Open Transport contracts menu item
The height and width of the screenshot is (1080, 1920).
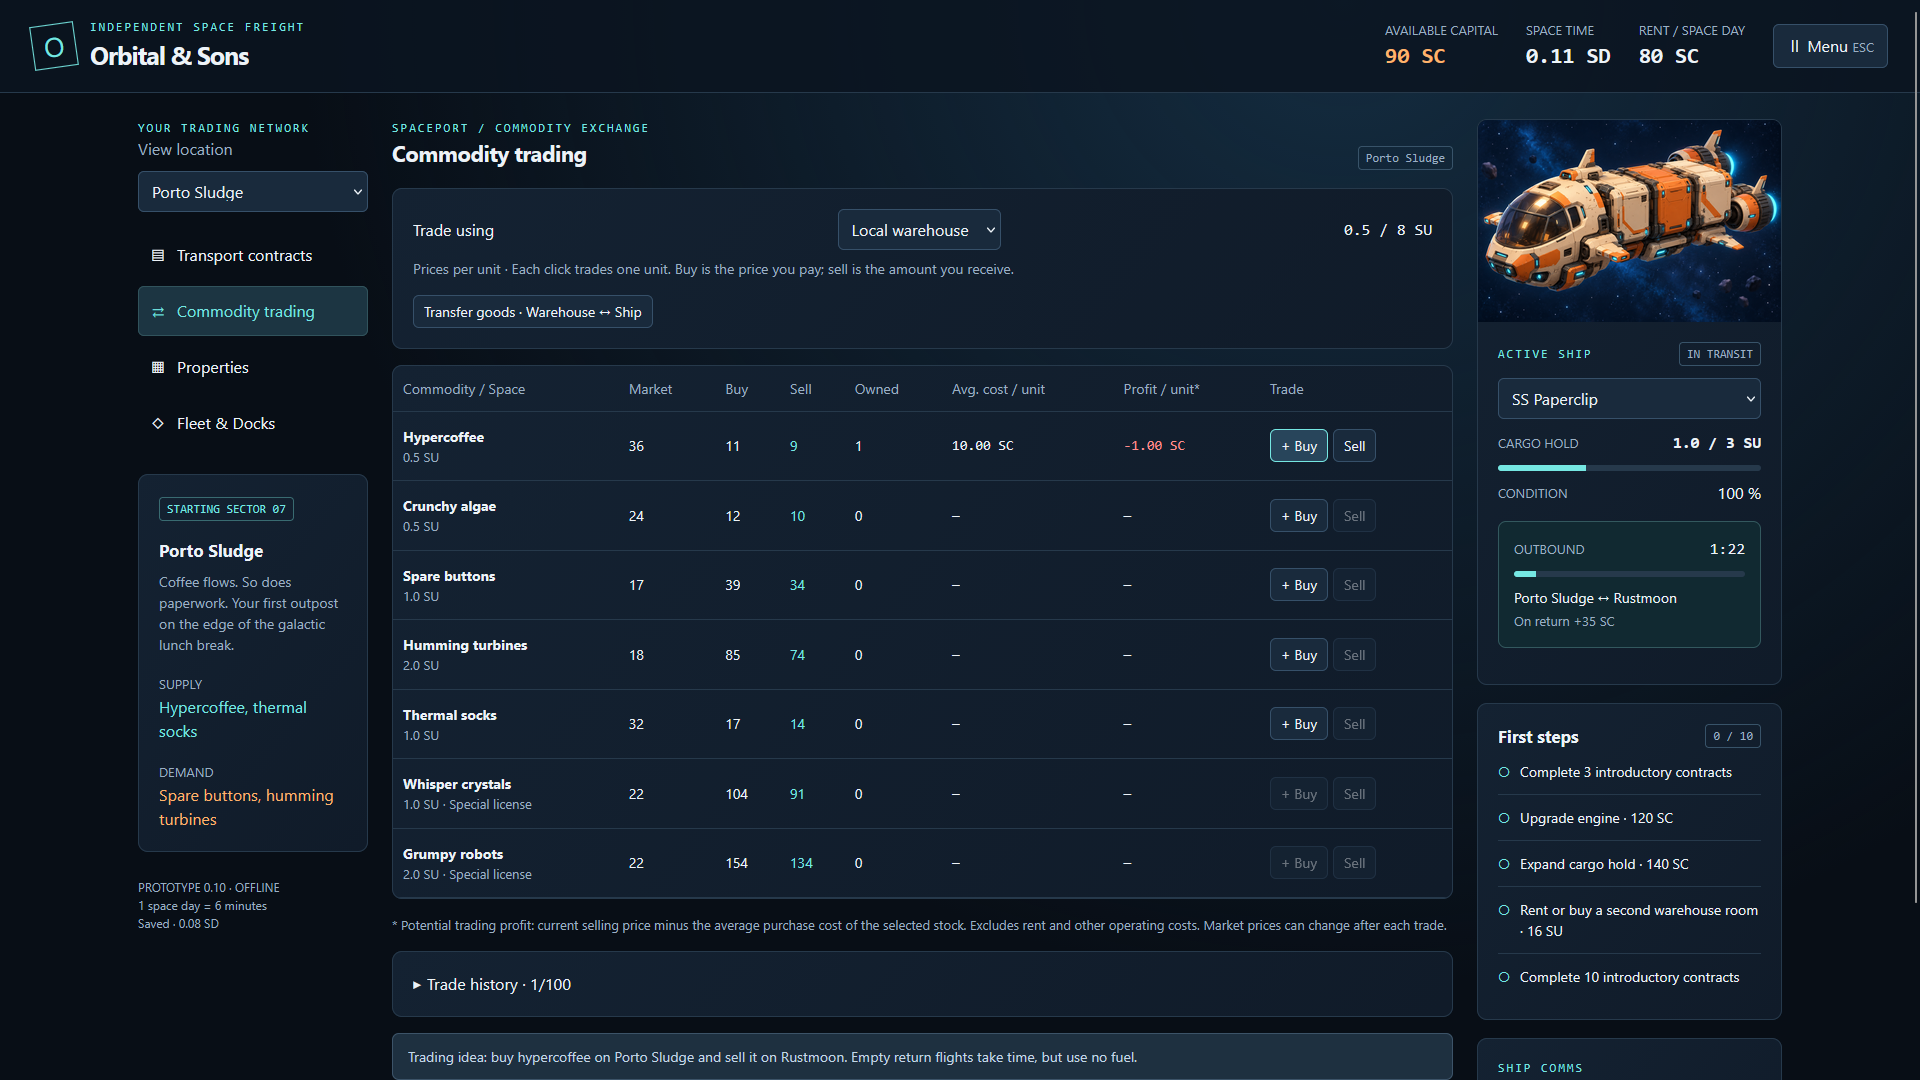point(253,256)
